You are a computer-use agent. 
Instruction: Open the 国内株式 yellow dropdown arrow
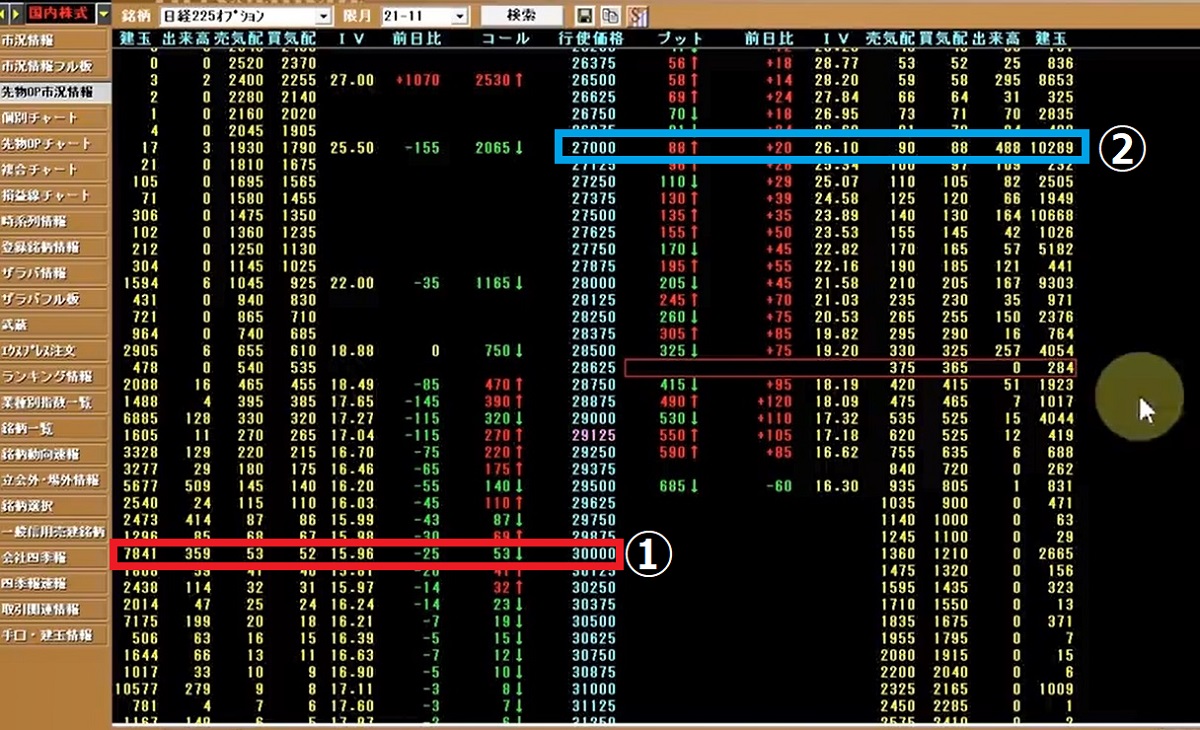point(104,14)
